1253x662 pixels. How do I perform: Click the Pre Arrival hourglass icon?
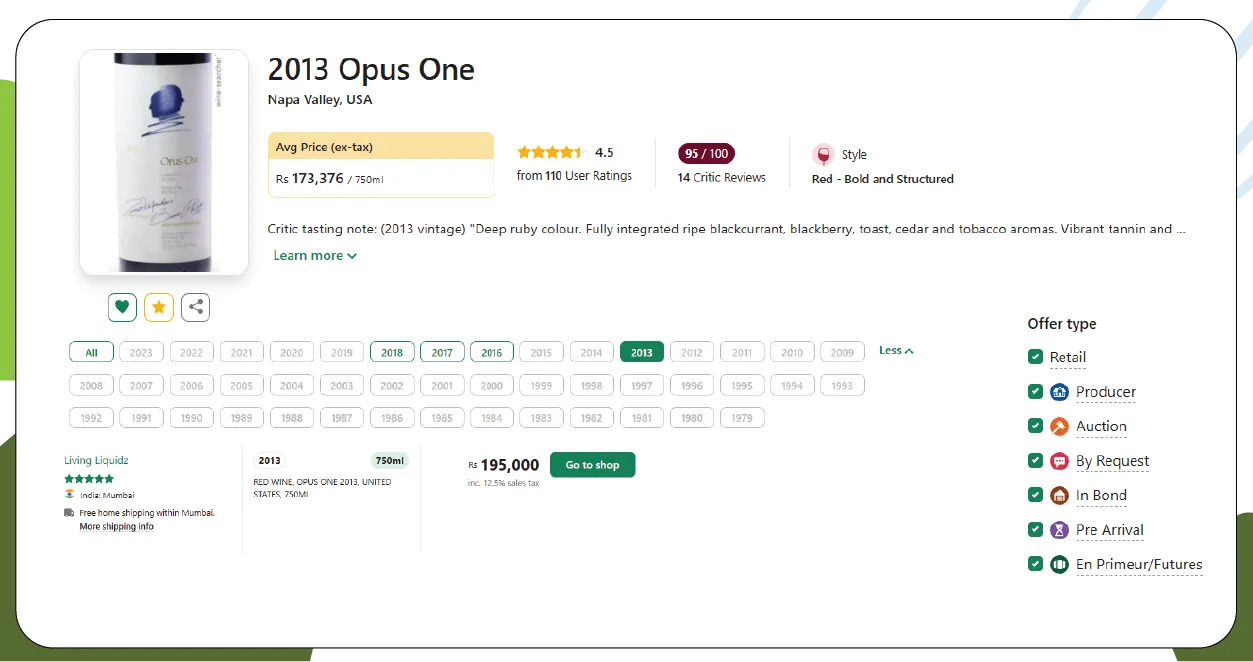tap(1059, 530)
